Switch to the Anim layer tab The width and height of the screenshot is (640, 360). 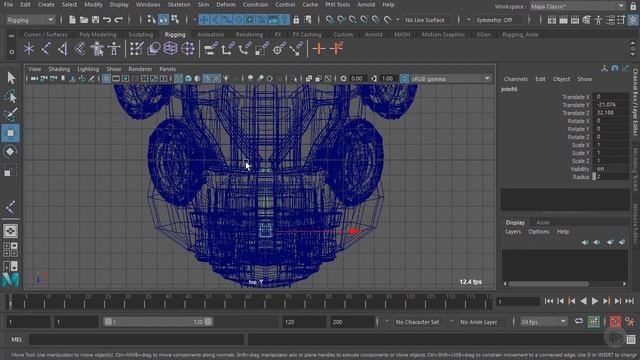click(542, 222)
